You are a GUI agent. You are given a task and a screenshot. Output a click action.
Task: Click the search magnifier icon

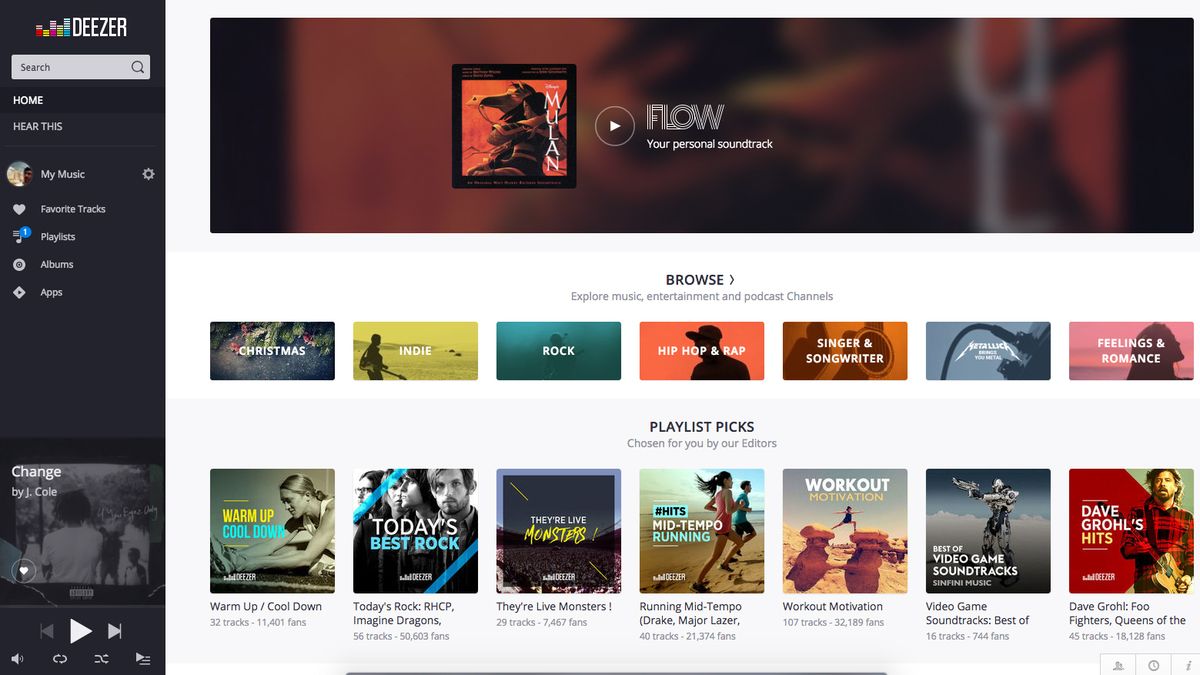[x=137, y=66]
